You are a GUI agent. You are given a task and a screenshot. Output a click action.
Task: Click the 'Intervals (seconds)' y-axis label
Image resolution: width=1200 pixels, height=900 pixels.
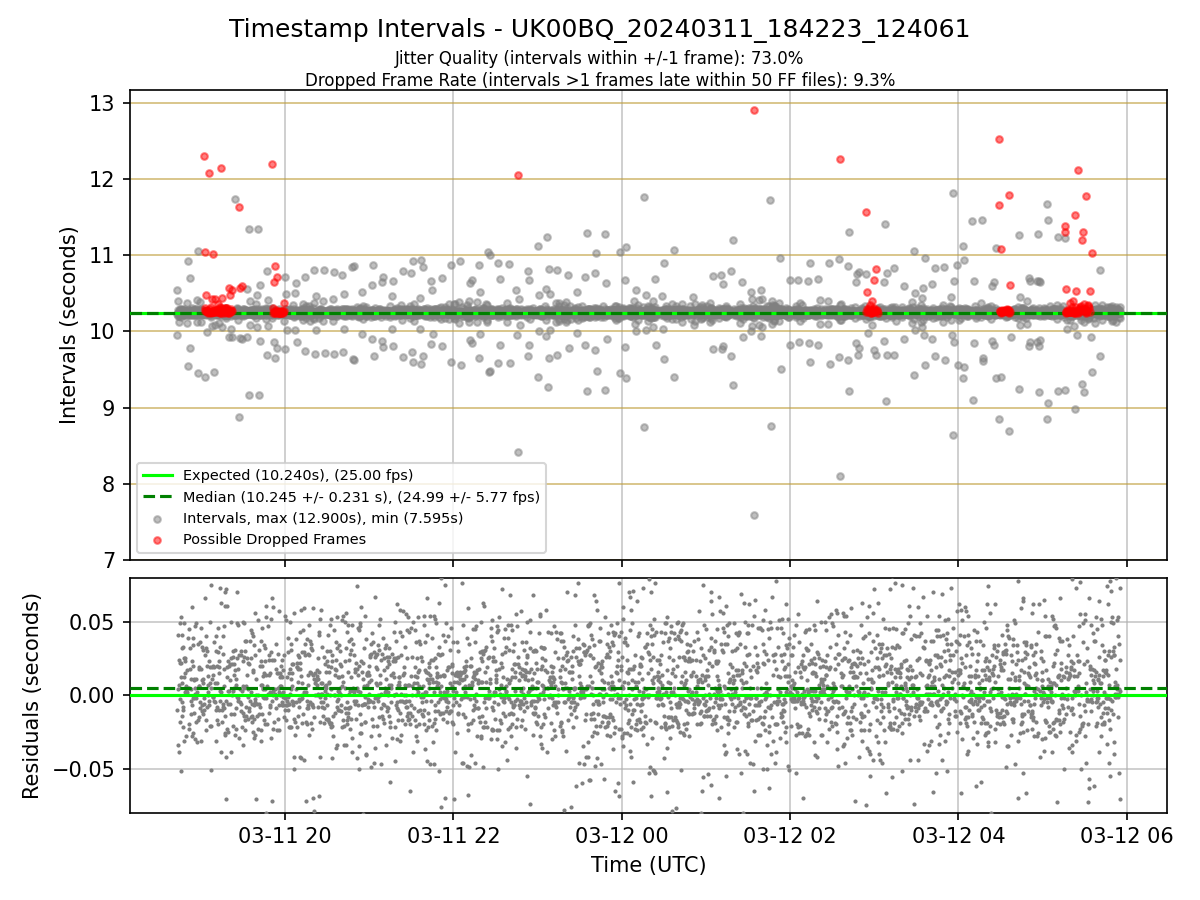69,325
